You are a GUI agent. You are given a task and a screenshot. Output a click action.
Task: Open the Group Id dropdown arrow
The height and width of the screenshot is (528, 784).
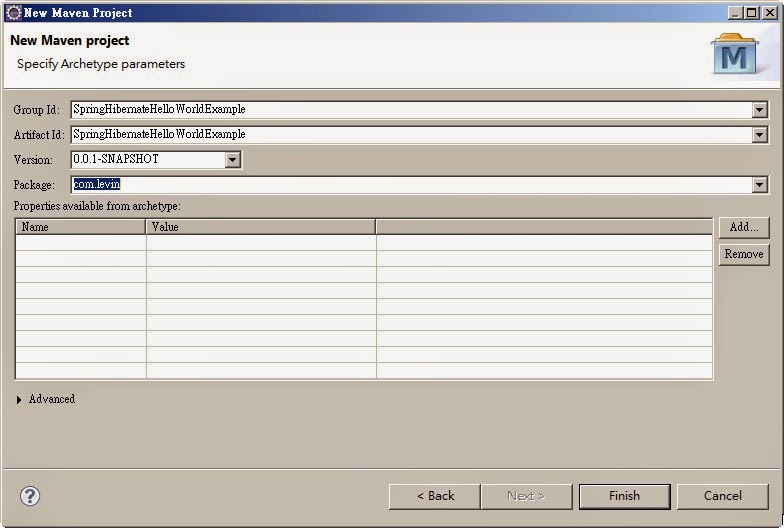coord(759,110)
